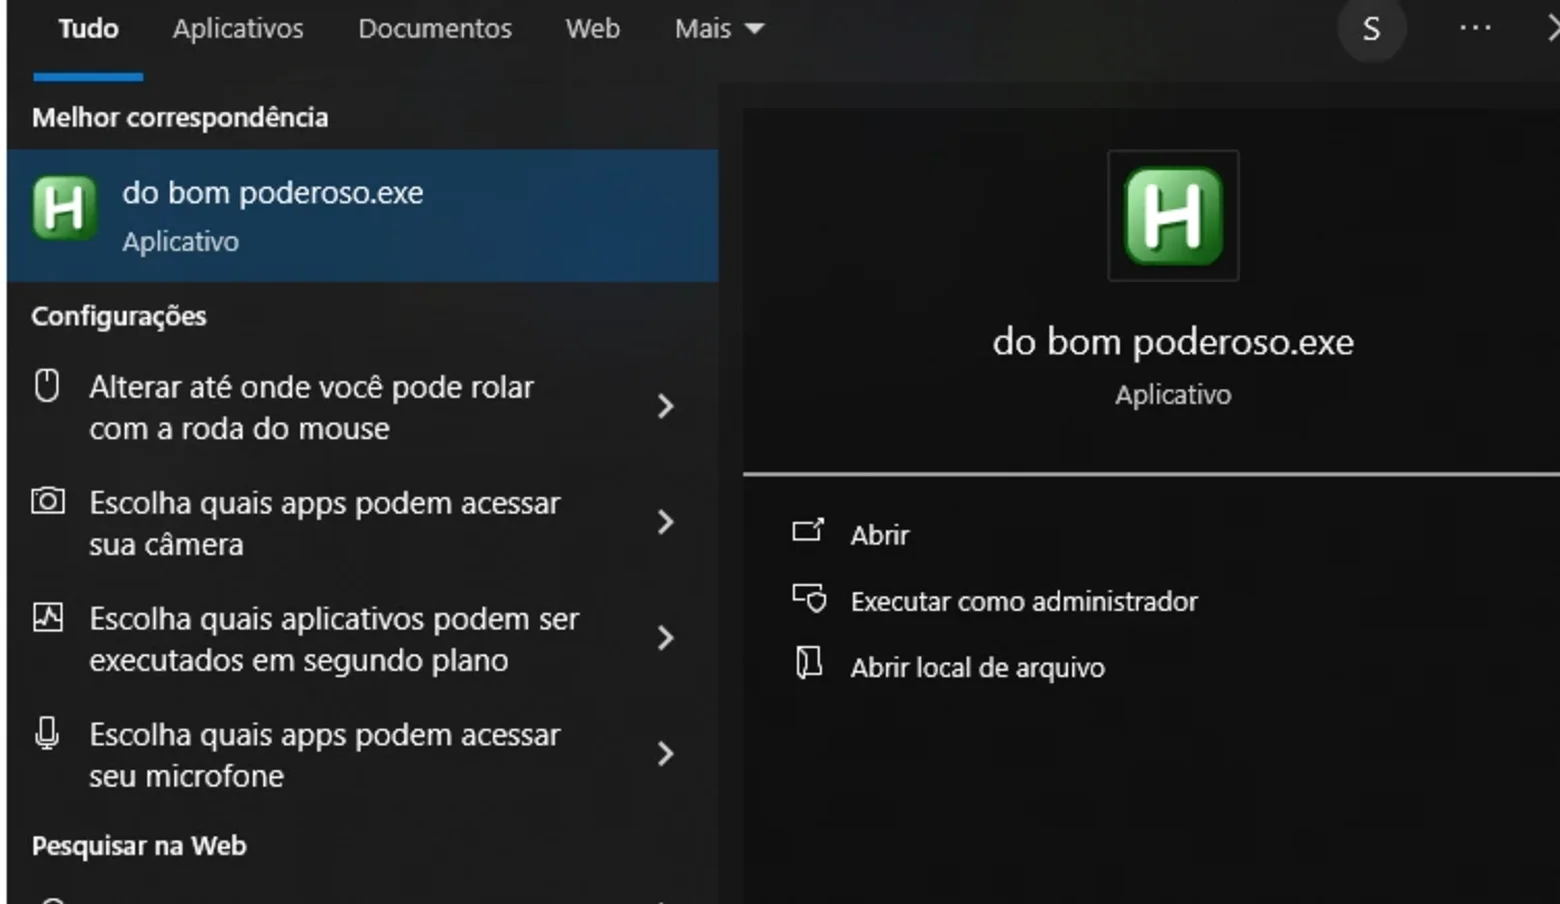
Task: Expand the Mais dropdown menu
Action: (x=720, y=29)
